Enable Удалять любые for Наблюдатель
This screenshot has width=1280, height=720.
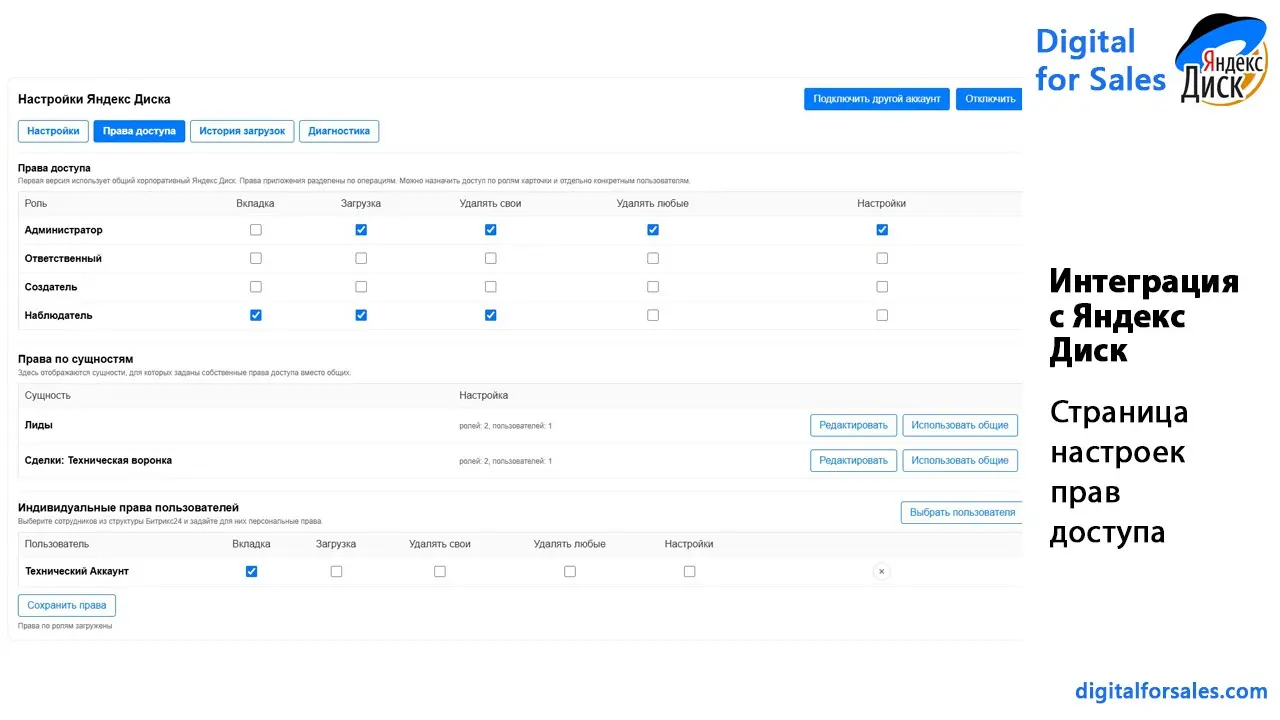653,315
